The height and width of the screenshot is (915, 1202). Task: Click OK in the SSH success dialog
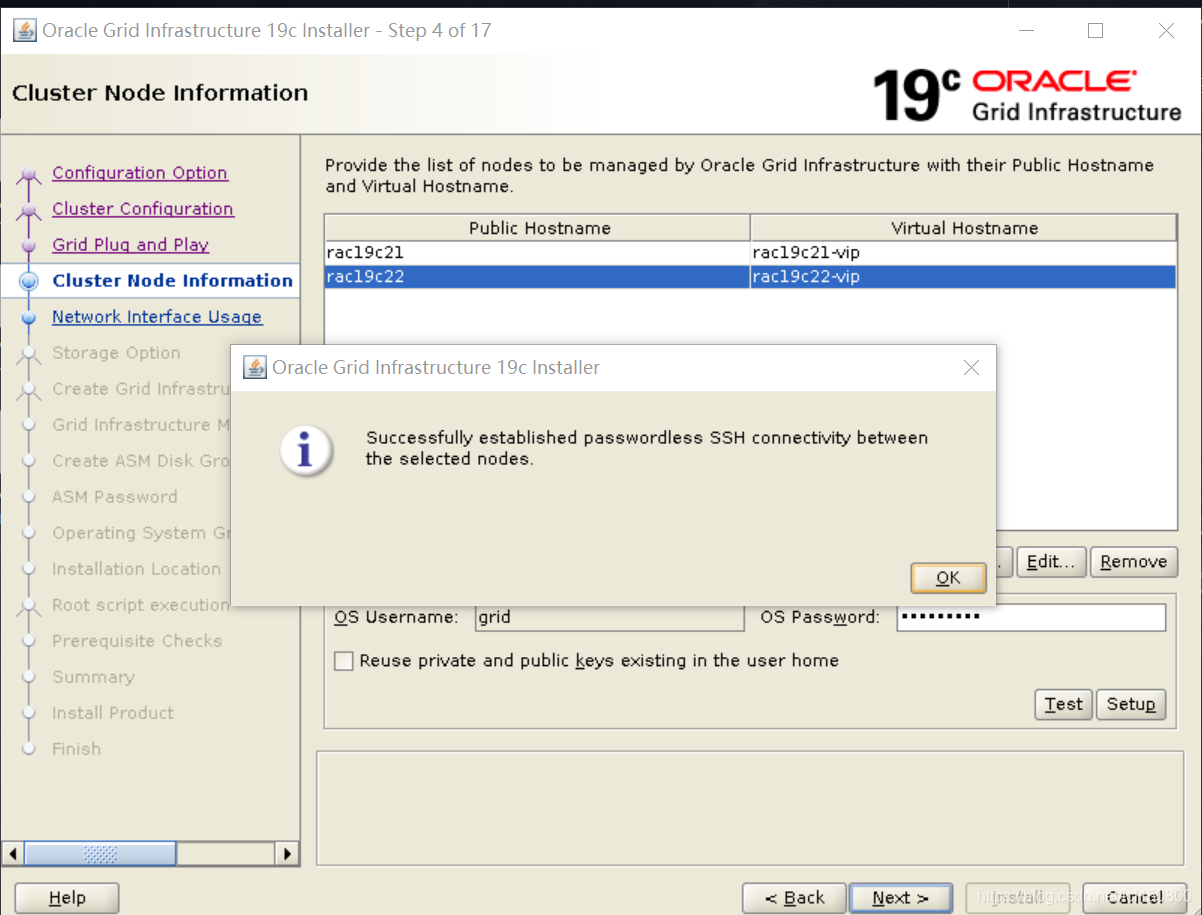point(948,577)
